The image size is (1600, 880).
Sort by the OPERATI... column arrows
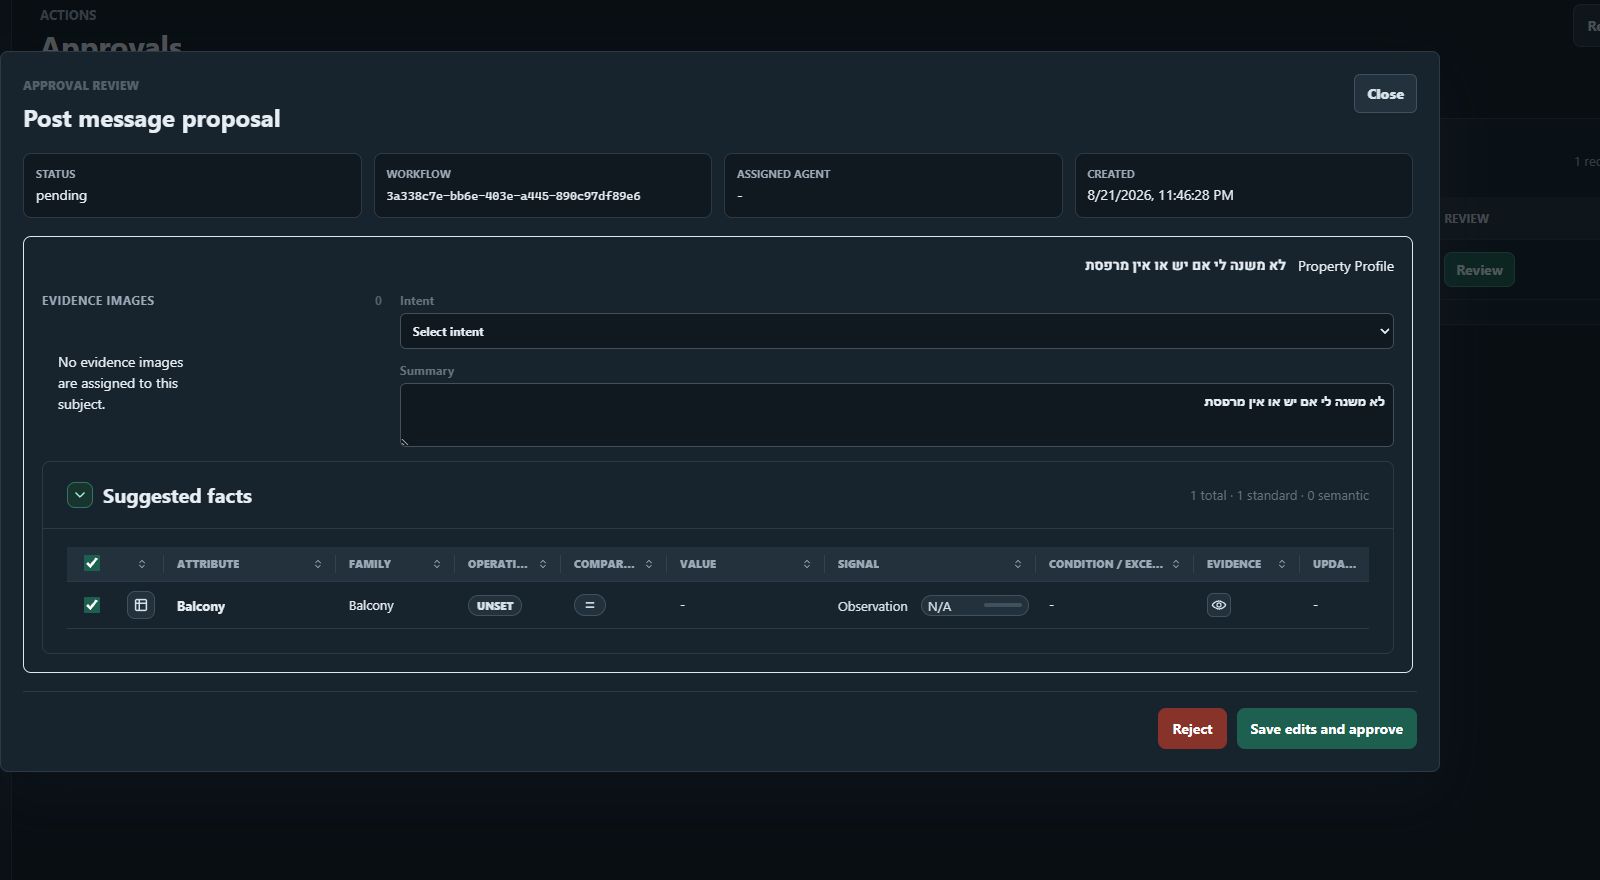point(543,564)
